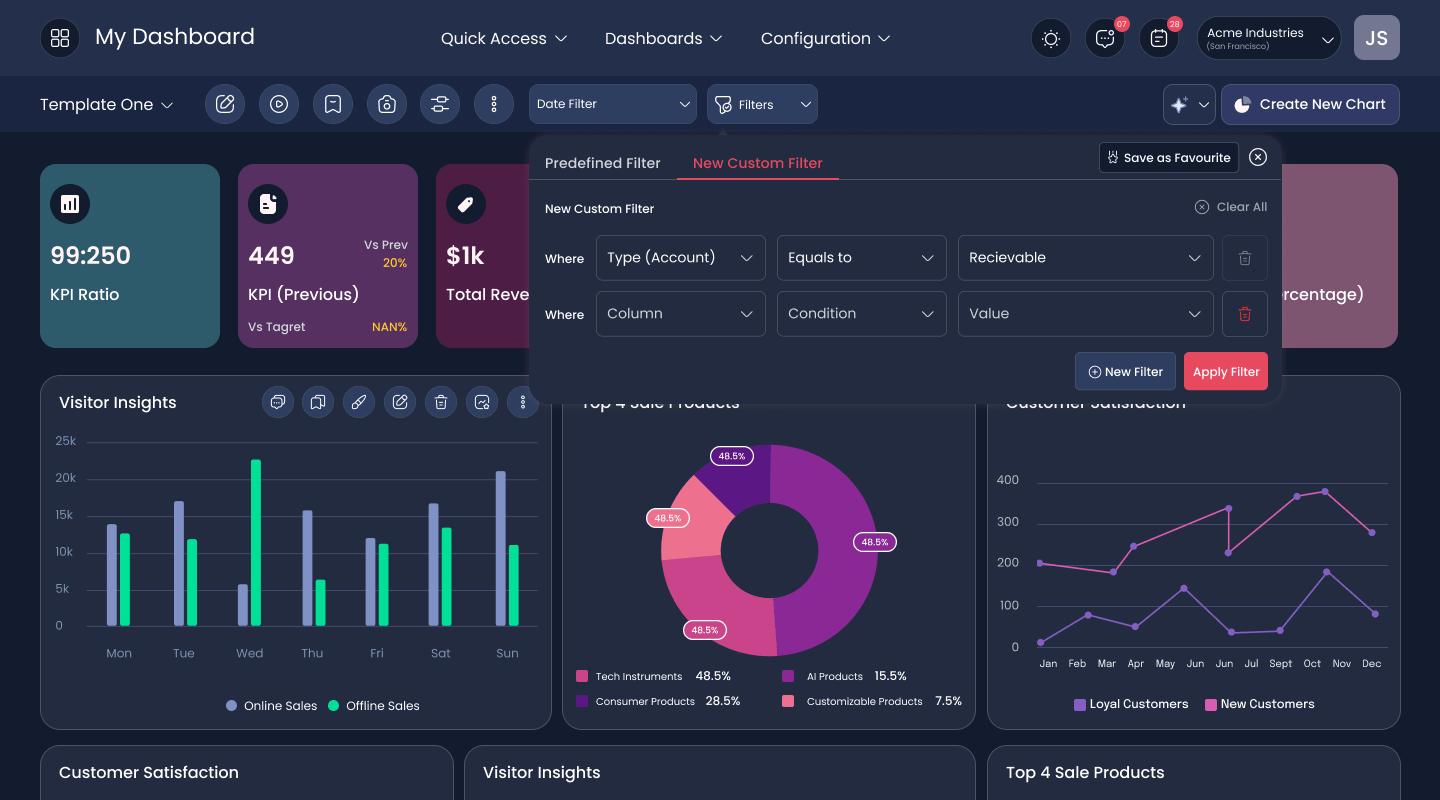Expand the Acme Industries company selector
Image resolution: width=1440 pixels, height=800 pixels.
pos(1269,38)
